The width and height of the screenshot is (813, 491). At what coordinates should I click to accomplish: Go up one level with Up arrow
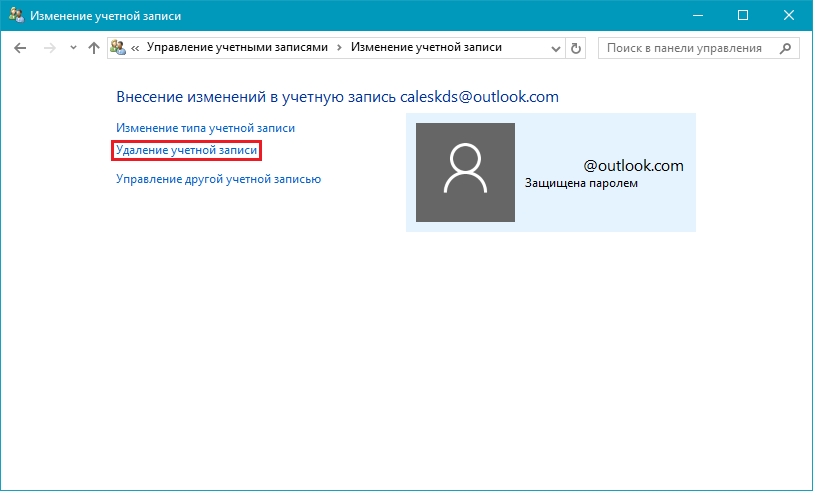93,48
